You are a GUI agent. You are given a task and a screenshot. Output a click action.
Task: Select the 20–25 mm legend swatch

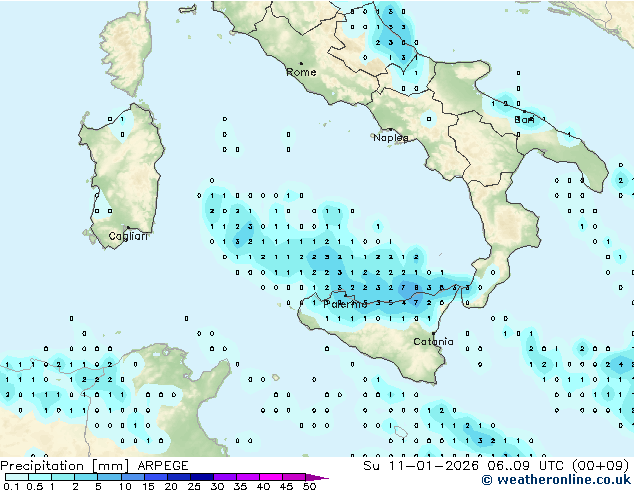178,477
